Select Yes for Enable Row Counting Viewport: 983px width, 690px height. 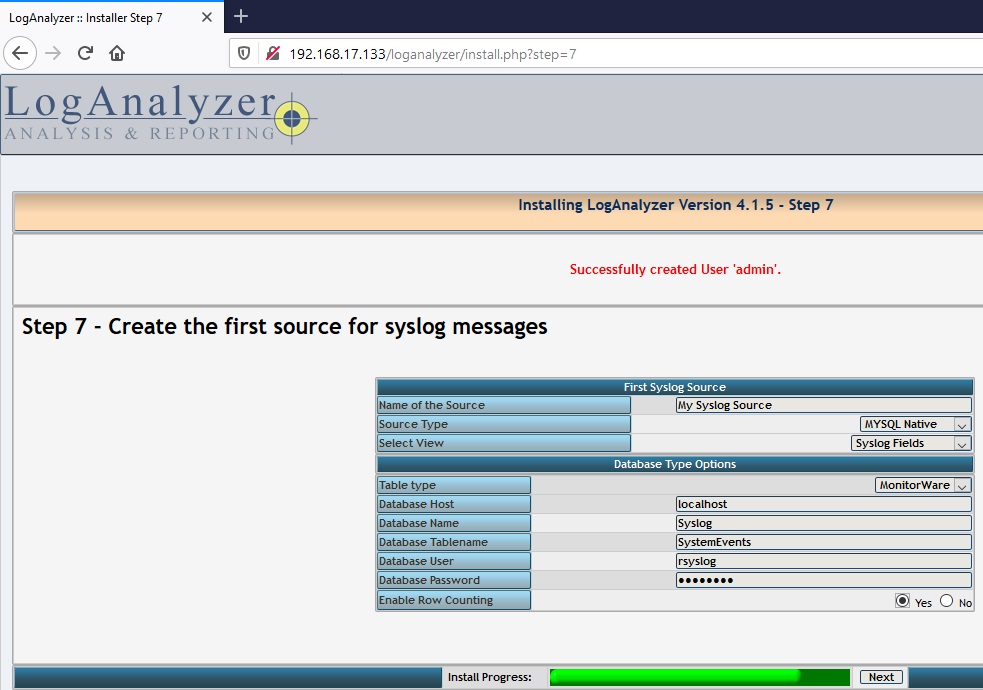coord(902,600)
